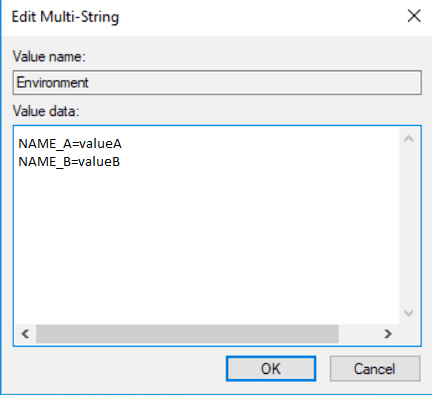Screen dimensions: 432x395
Task: Click the word valueA in first line
Action: [x=100, y=144]
